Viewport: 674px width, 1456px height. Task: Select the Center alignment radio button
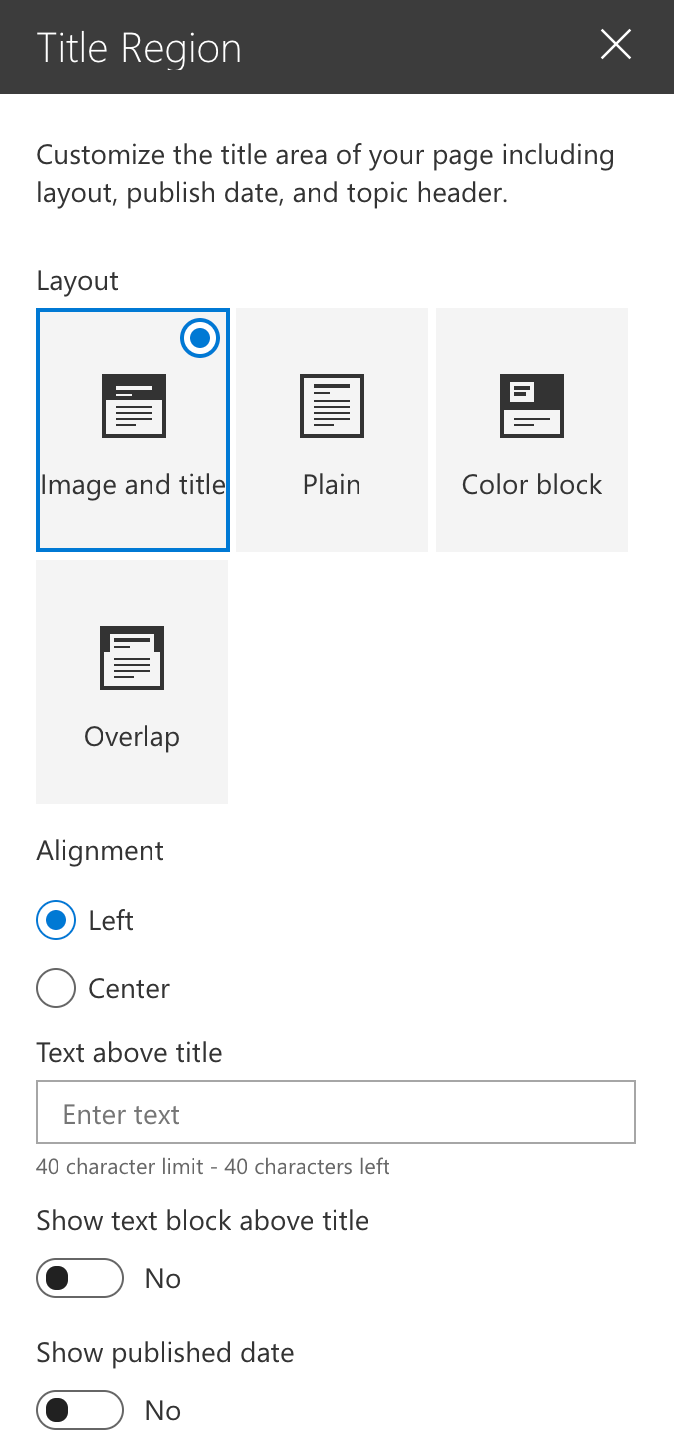56,988
